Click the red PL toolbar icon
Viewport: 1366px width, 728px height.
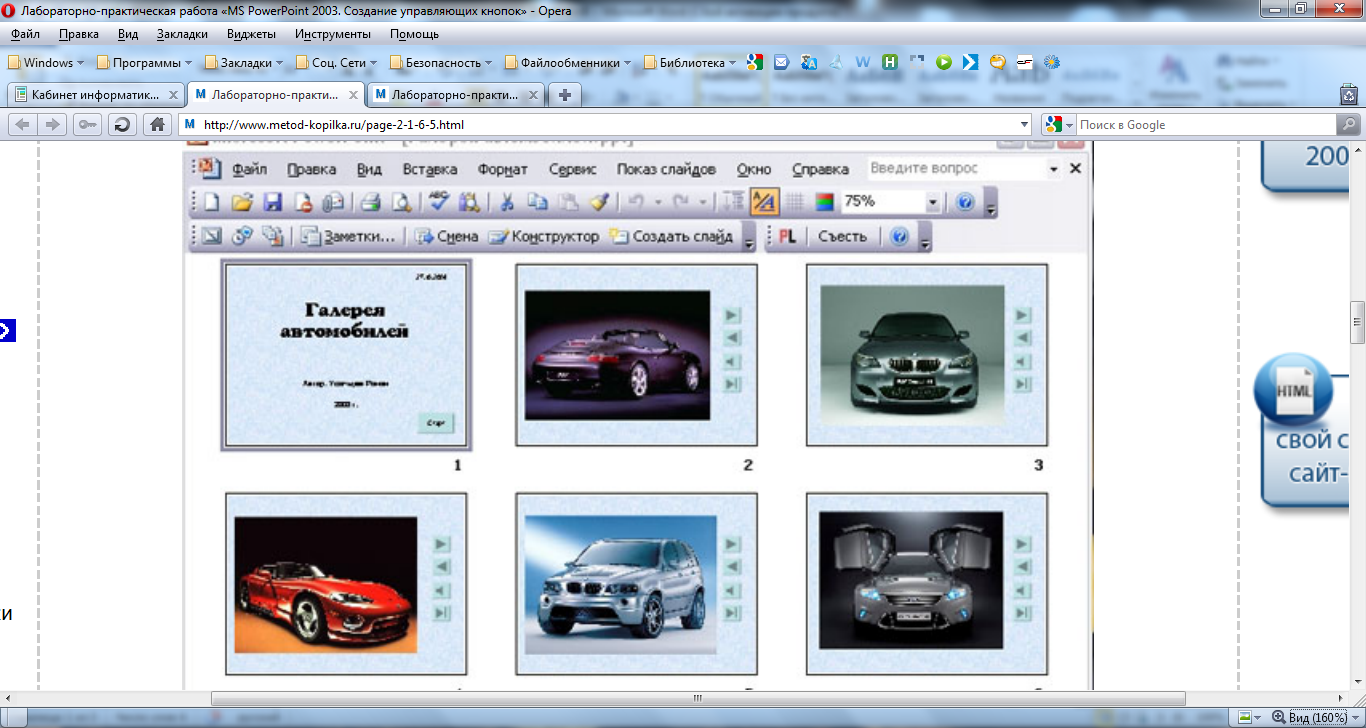787,237
